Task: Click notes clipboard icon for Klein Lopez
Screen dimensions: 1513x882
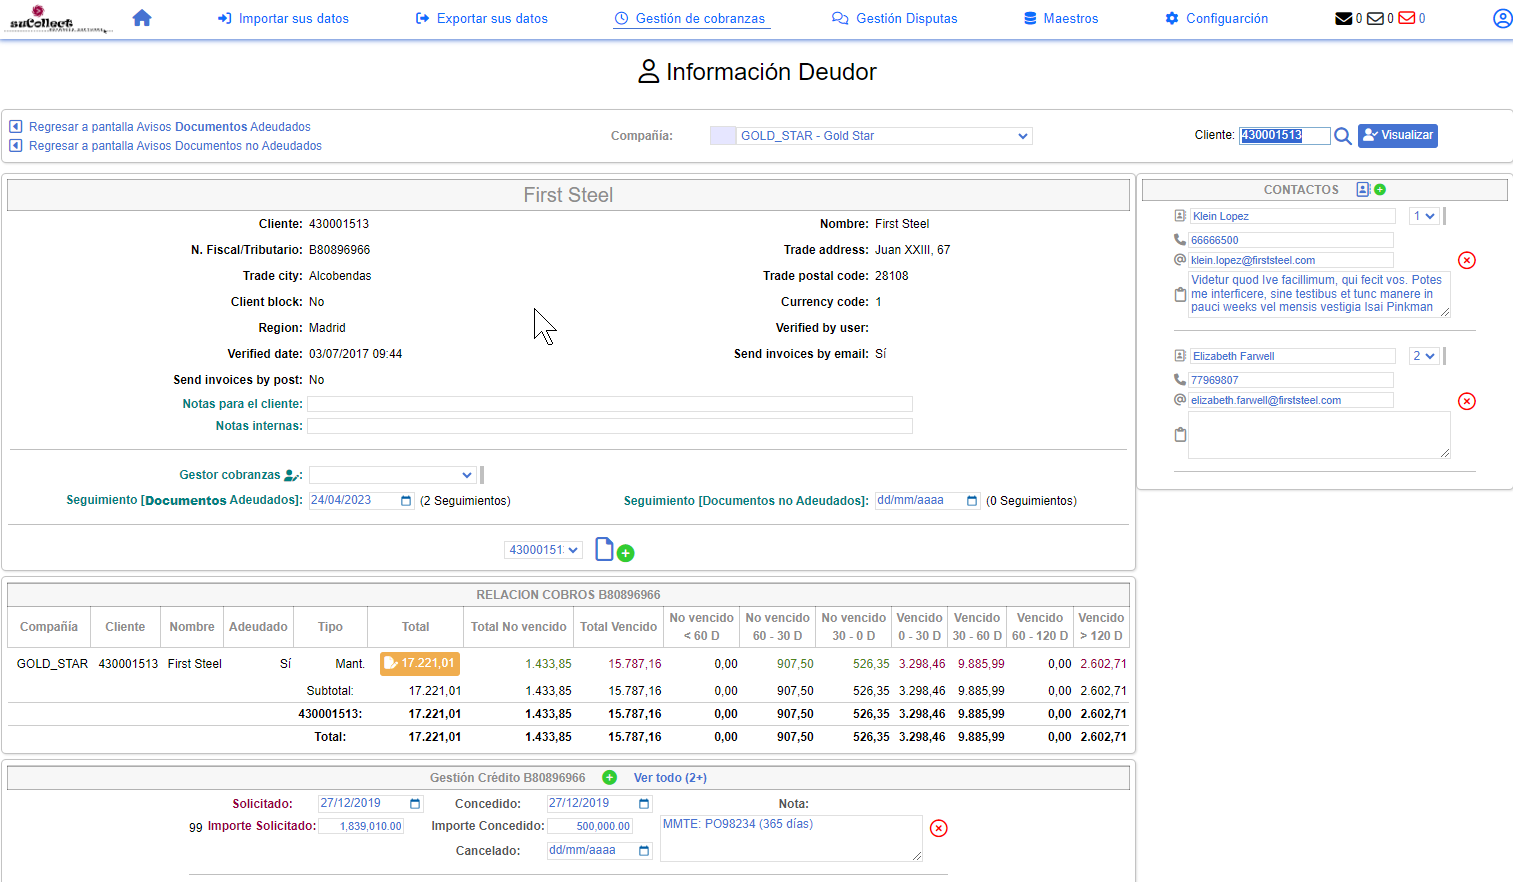Action: coord(1180,295)
